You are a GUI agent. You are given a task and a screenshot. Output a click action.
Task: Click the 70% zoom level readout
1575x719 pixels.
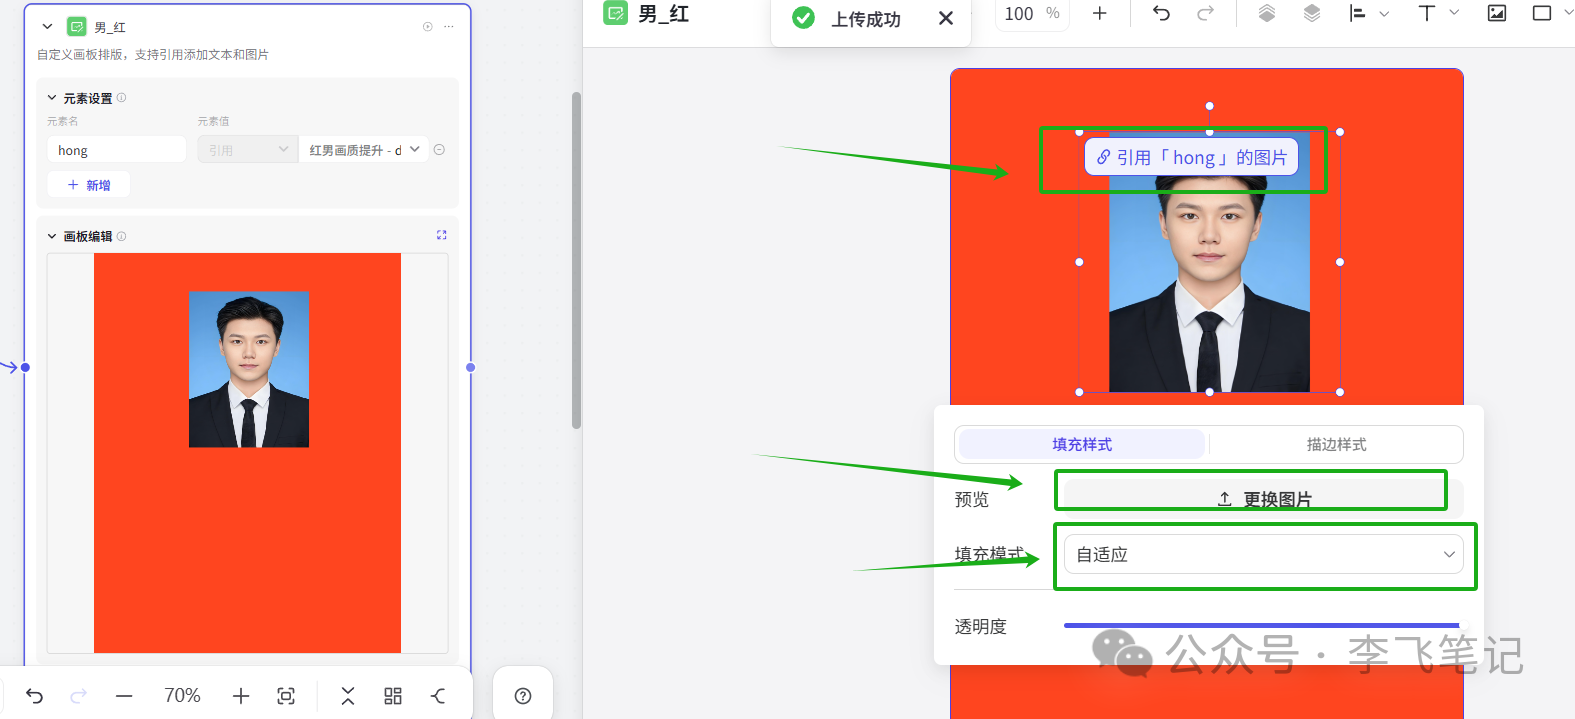[182, 696]
